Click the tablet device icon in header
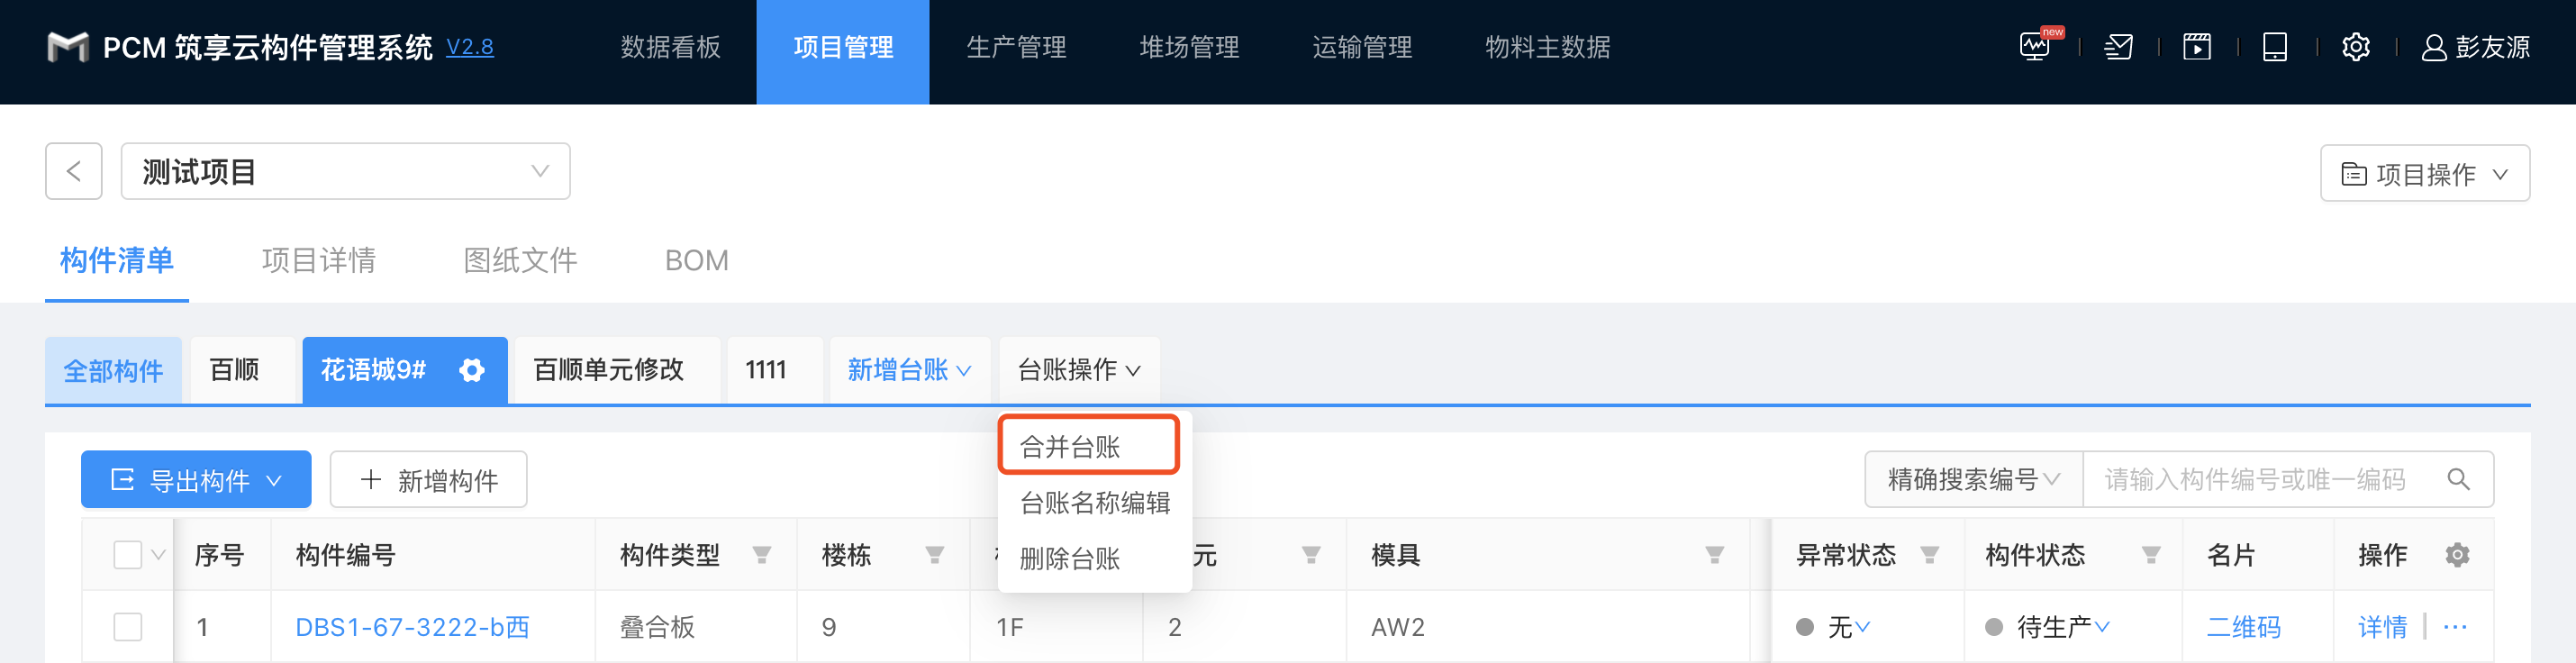This screenshot has width=2576, height=663. click(2275, 47)
